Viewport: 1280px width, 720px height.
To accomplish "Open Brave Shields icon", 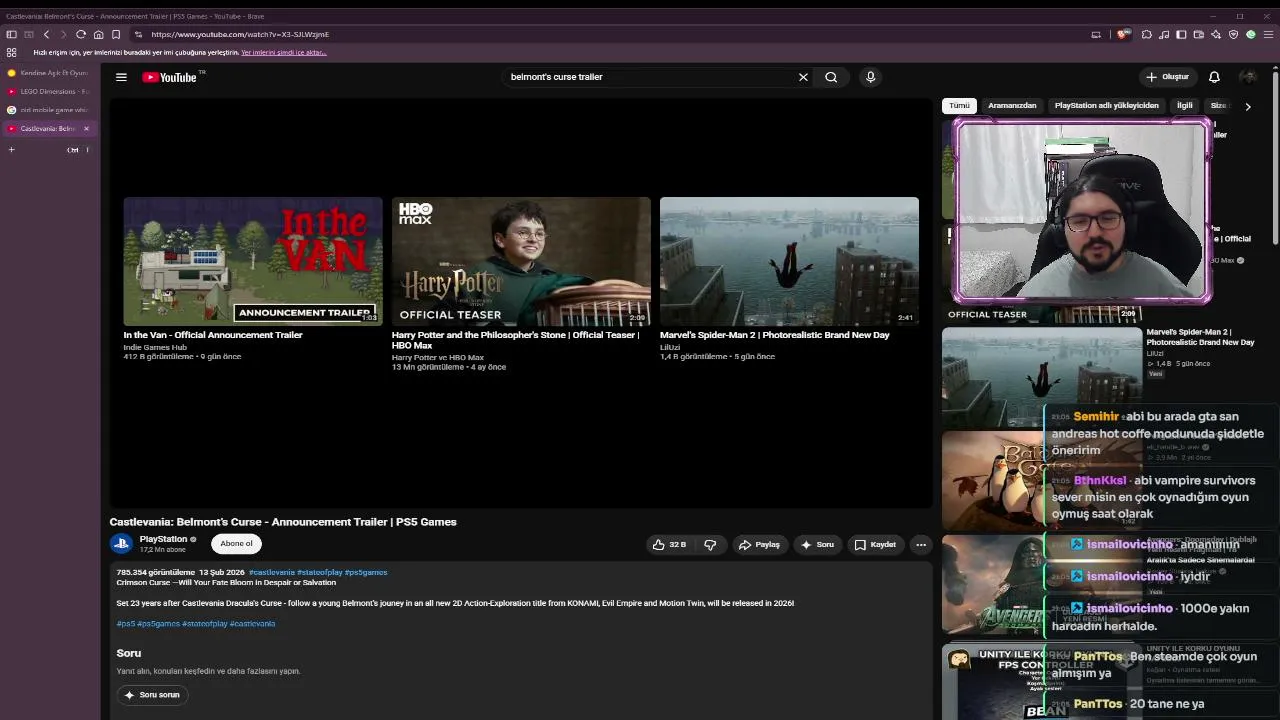I will [x=1124, y=34].
